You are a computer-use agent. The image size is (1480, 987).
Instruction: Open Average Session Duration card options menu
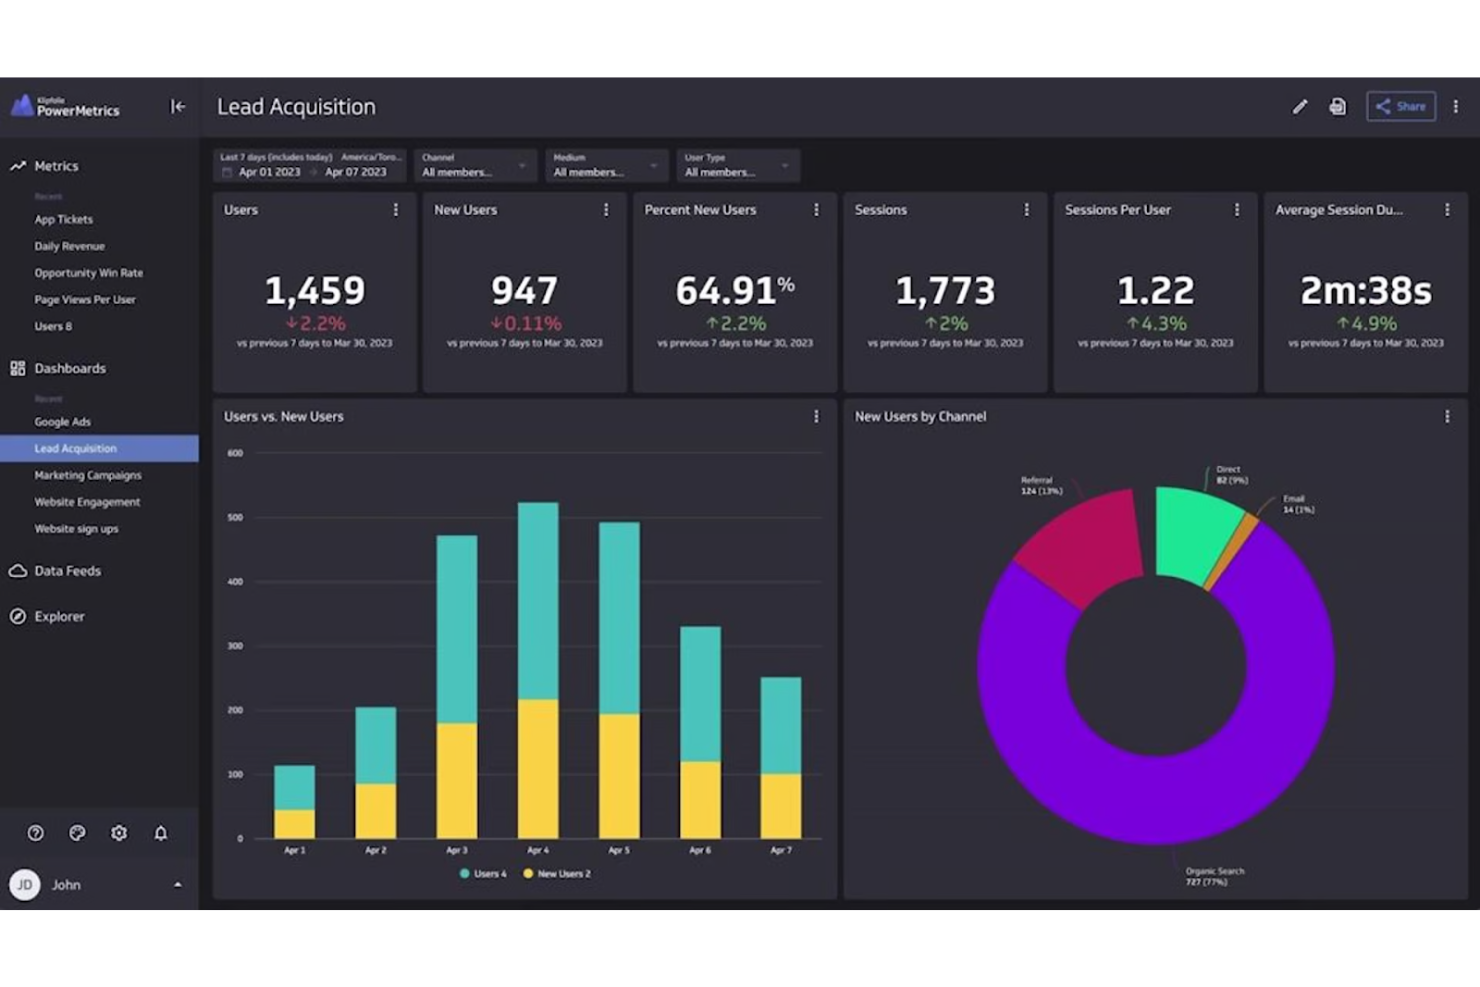point(1447,210)
